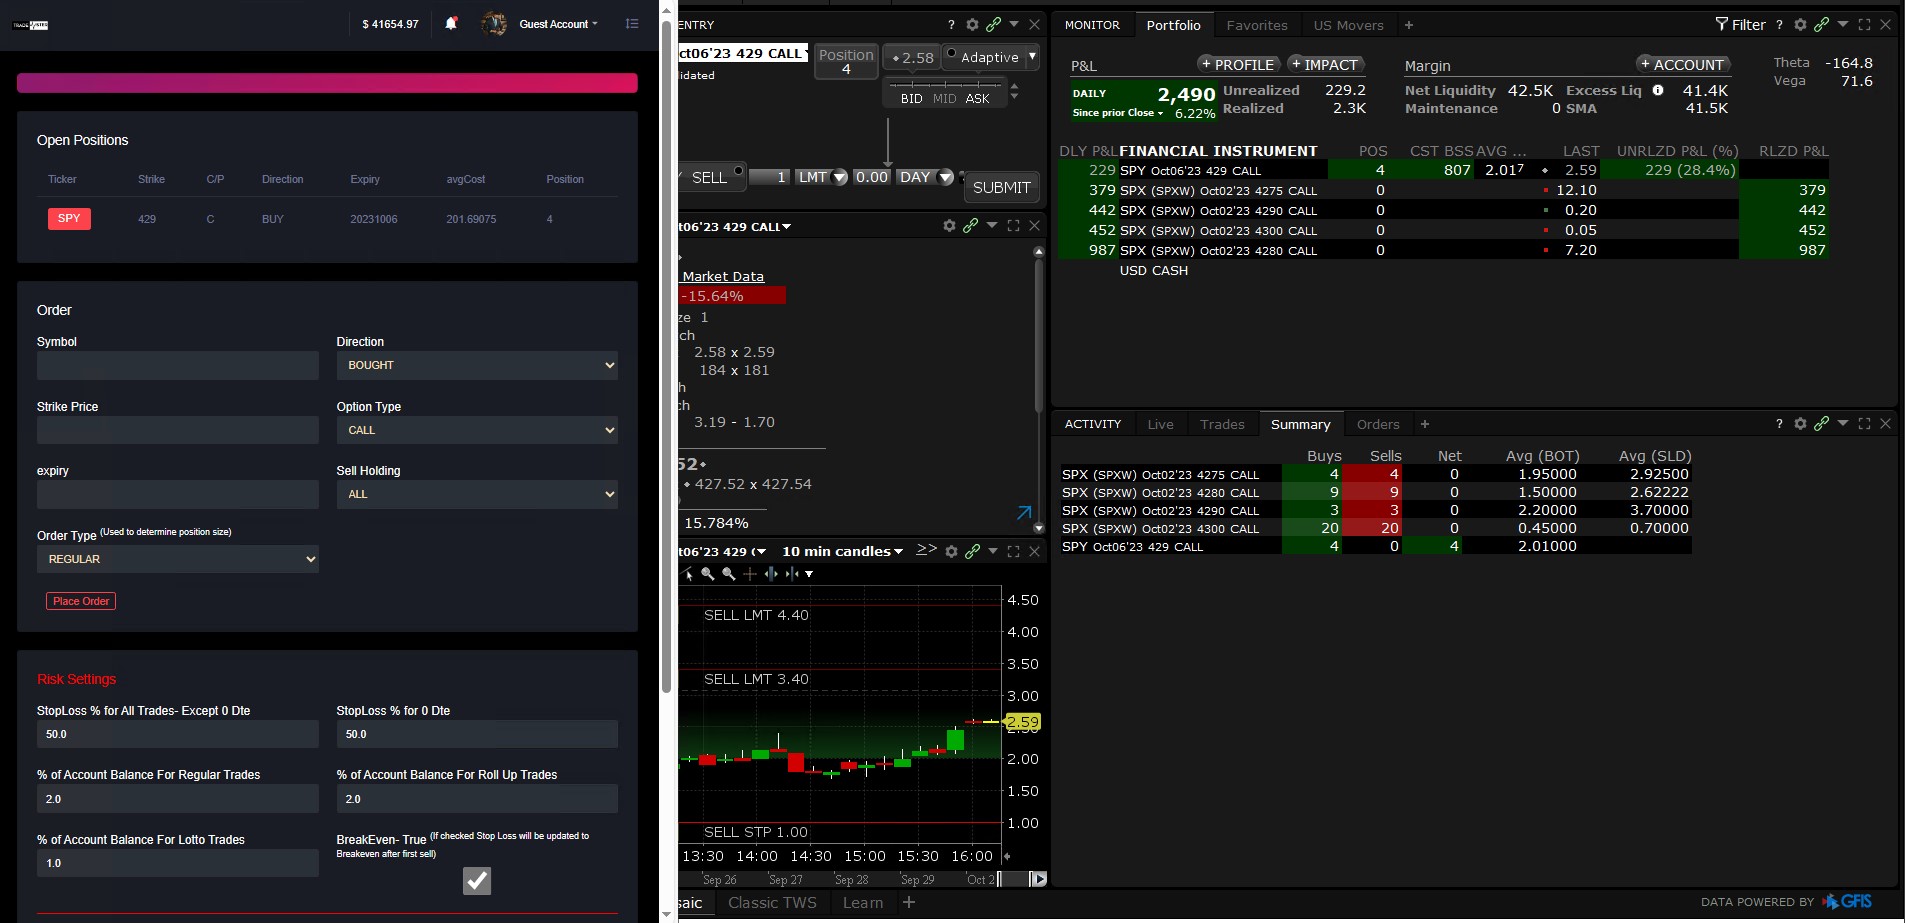Click the first magnifier zoom icon on chart
Image resolution: width=1905 pixels, height=923 pixels.
point(708,574)
